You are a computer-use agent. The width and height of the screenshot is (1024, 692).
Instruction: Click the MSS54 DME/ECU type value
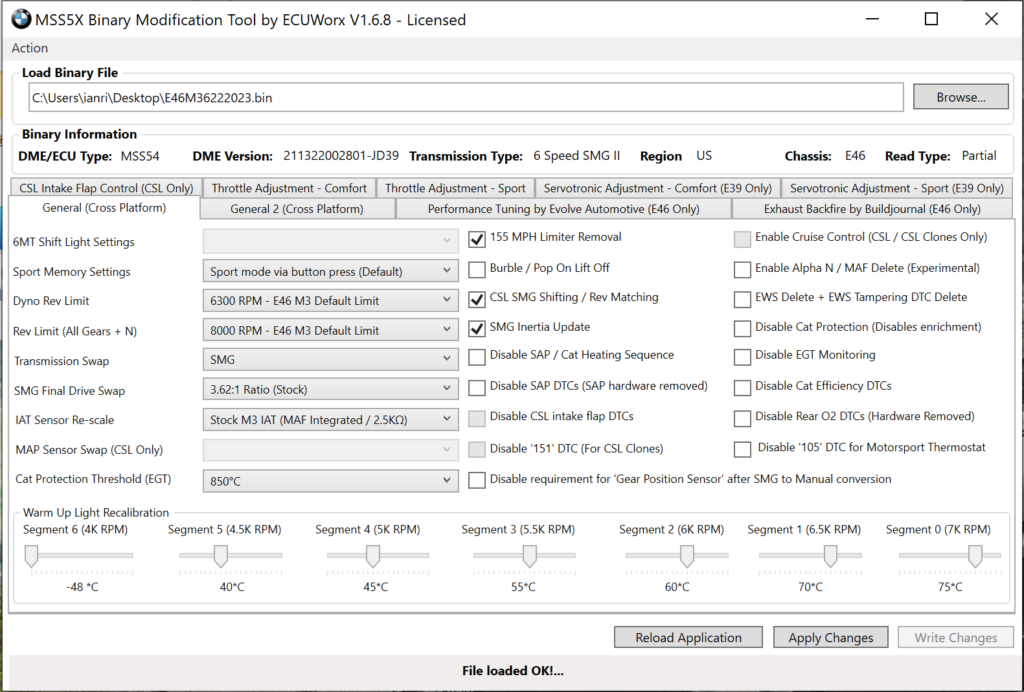(140, 156)
